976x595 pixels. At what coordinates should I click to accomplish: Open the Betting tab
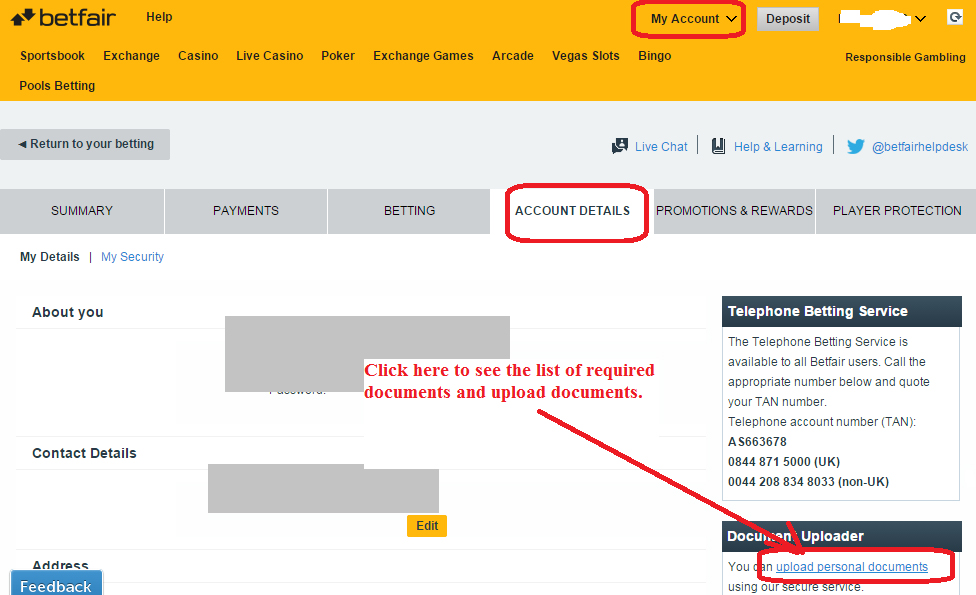click(409, 211)
